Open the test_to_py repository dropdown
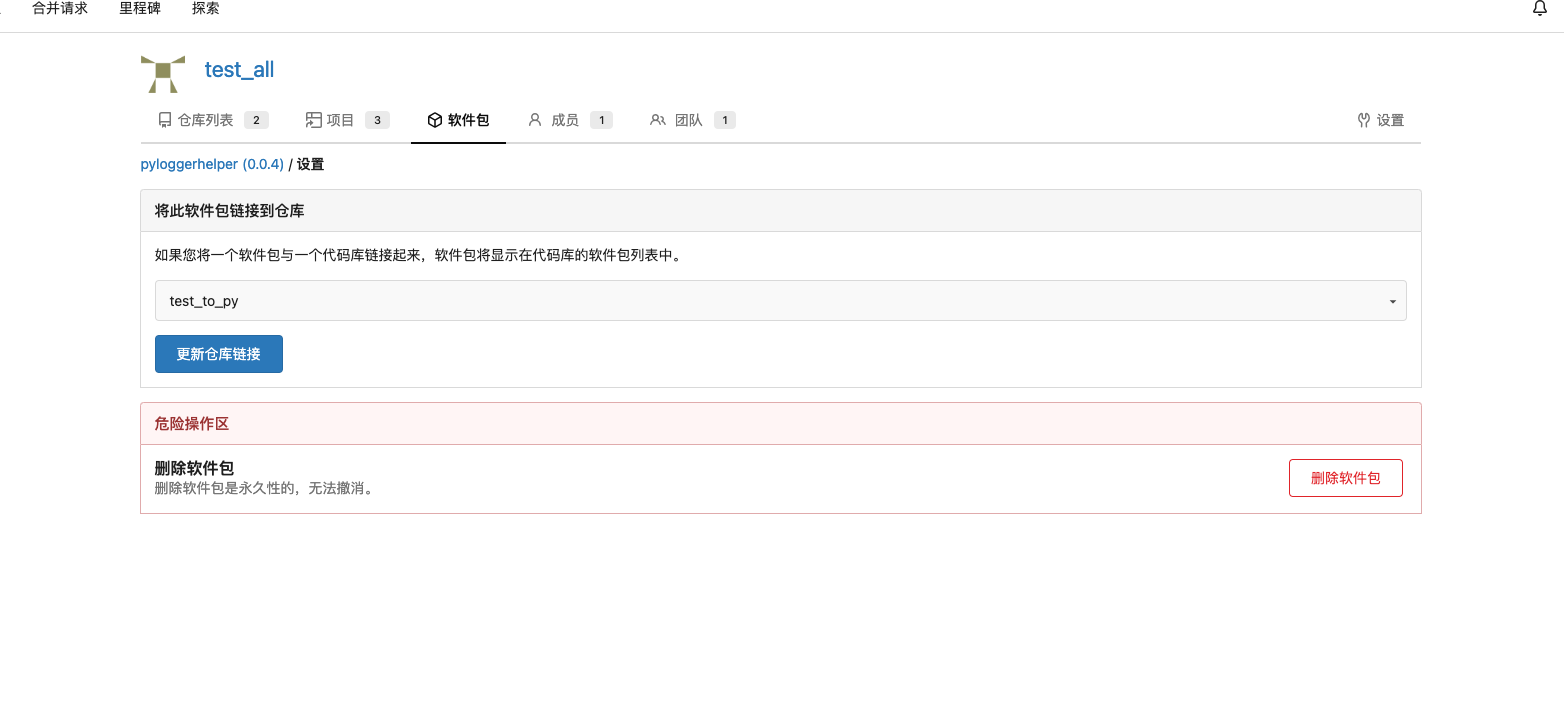Image resolution: width=1564 pixels, height=728 pixels. (x=780, y=301)
